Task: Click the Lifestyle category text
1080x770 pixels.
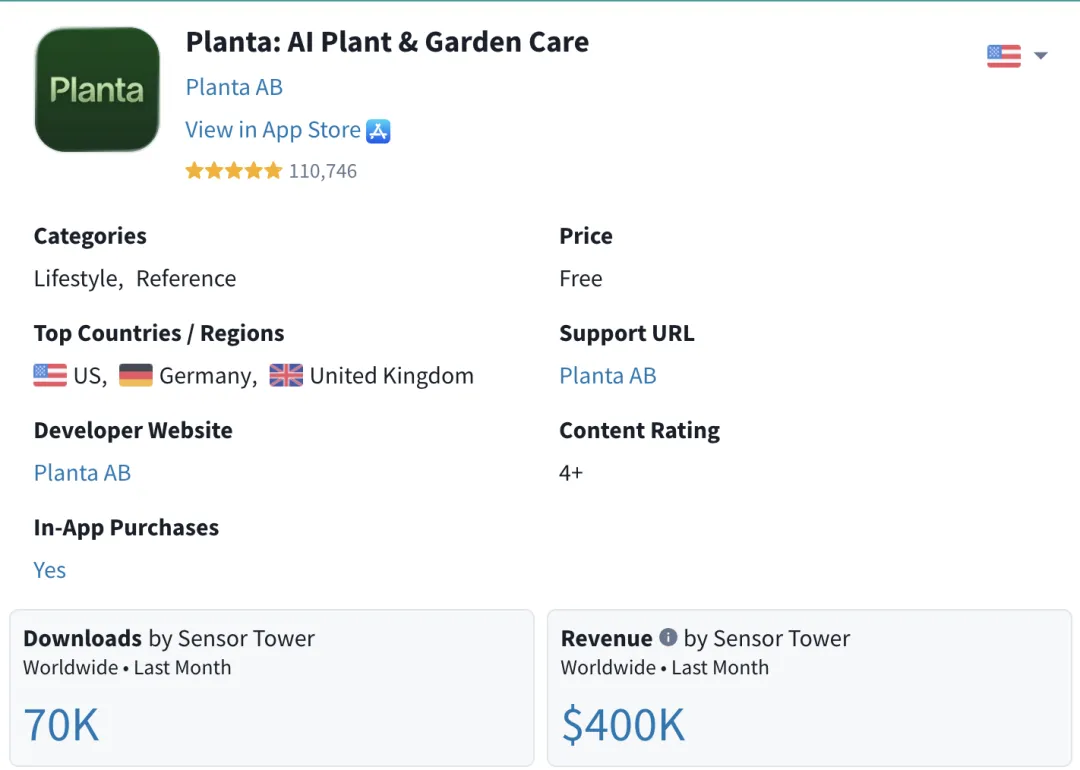Action: tap(78, 279)
